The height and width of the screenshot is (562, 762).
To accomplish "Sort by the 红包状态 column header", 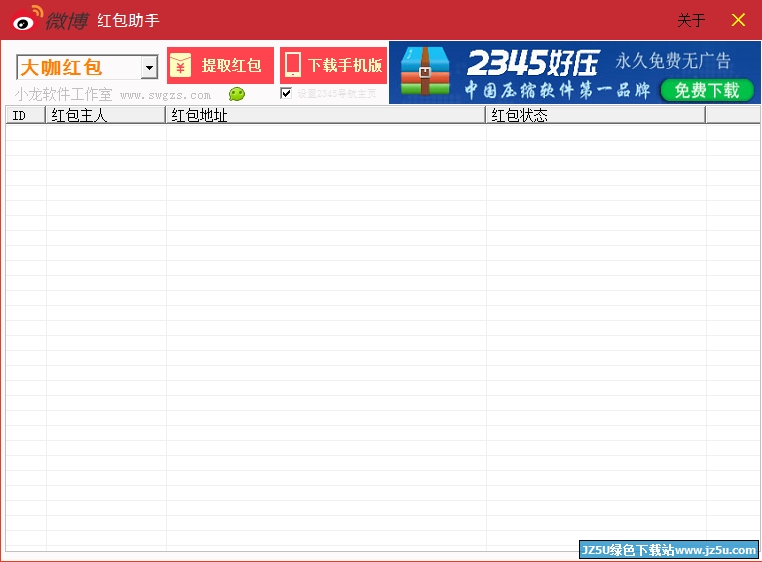I will (596, 115).
